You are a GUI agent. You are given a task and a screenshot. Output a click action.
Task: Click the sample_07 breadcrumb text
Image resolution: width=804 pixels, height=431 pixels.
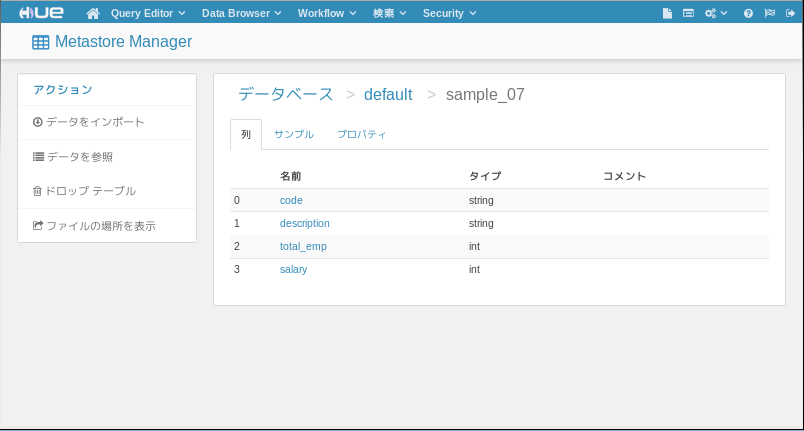485,94
